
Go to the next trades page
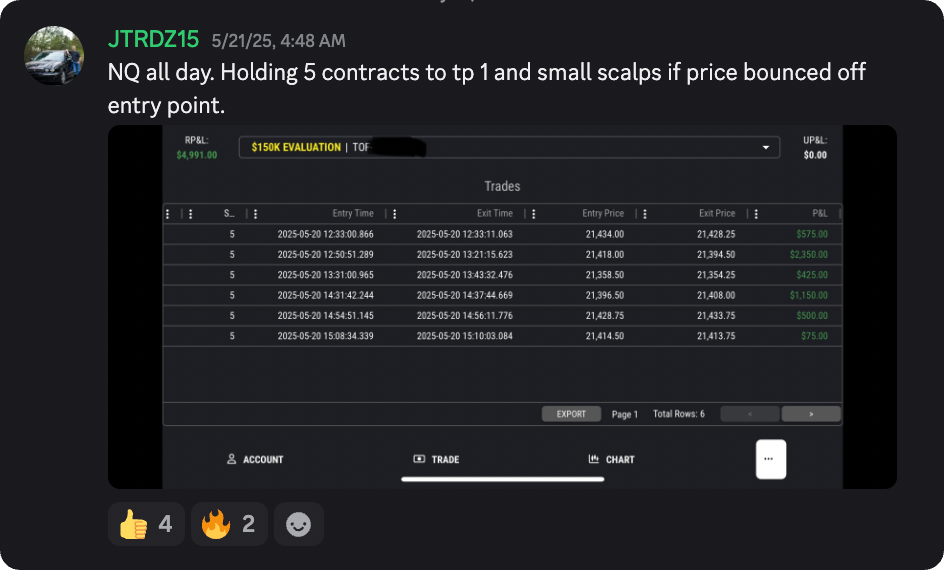tap(810, 414)
